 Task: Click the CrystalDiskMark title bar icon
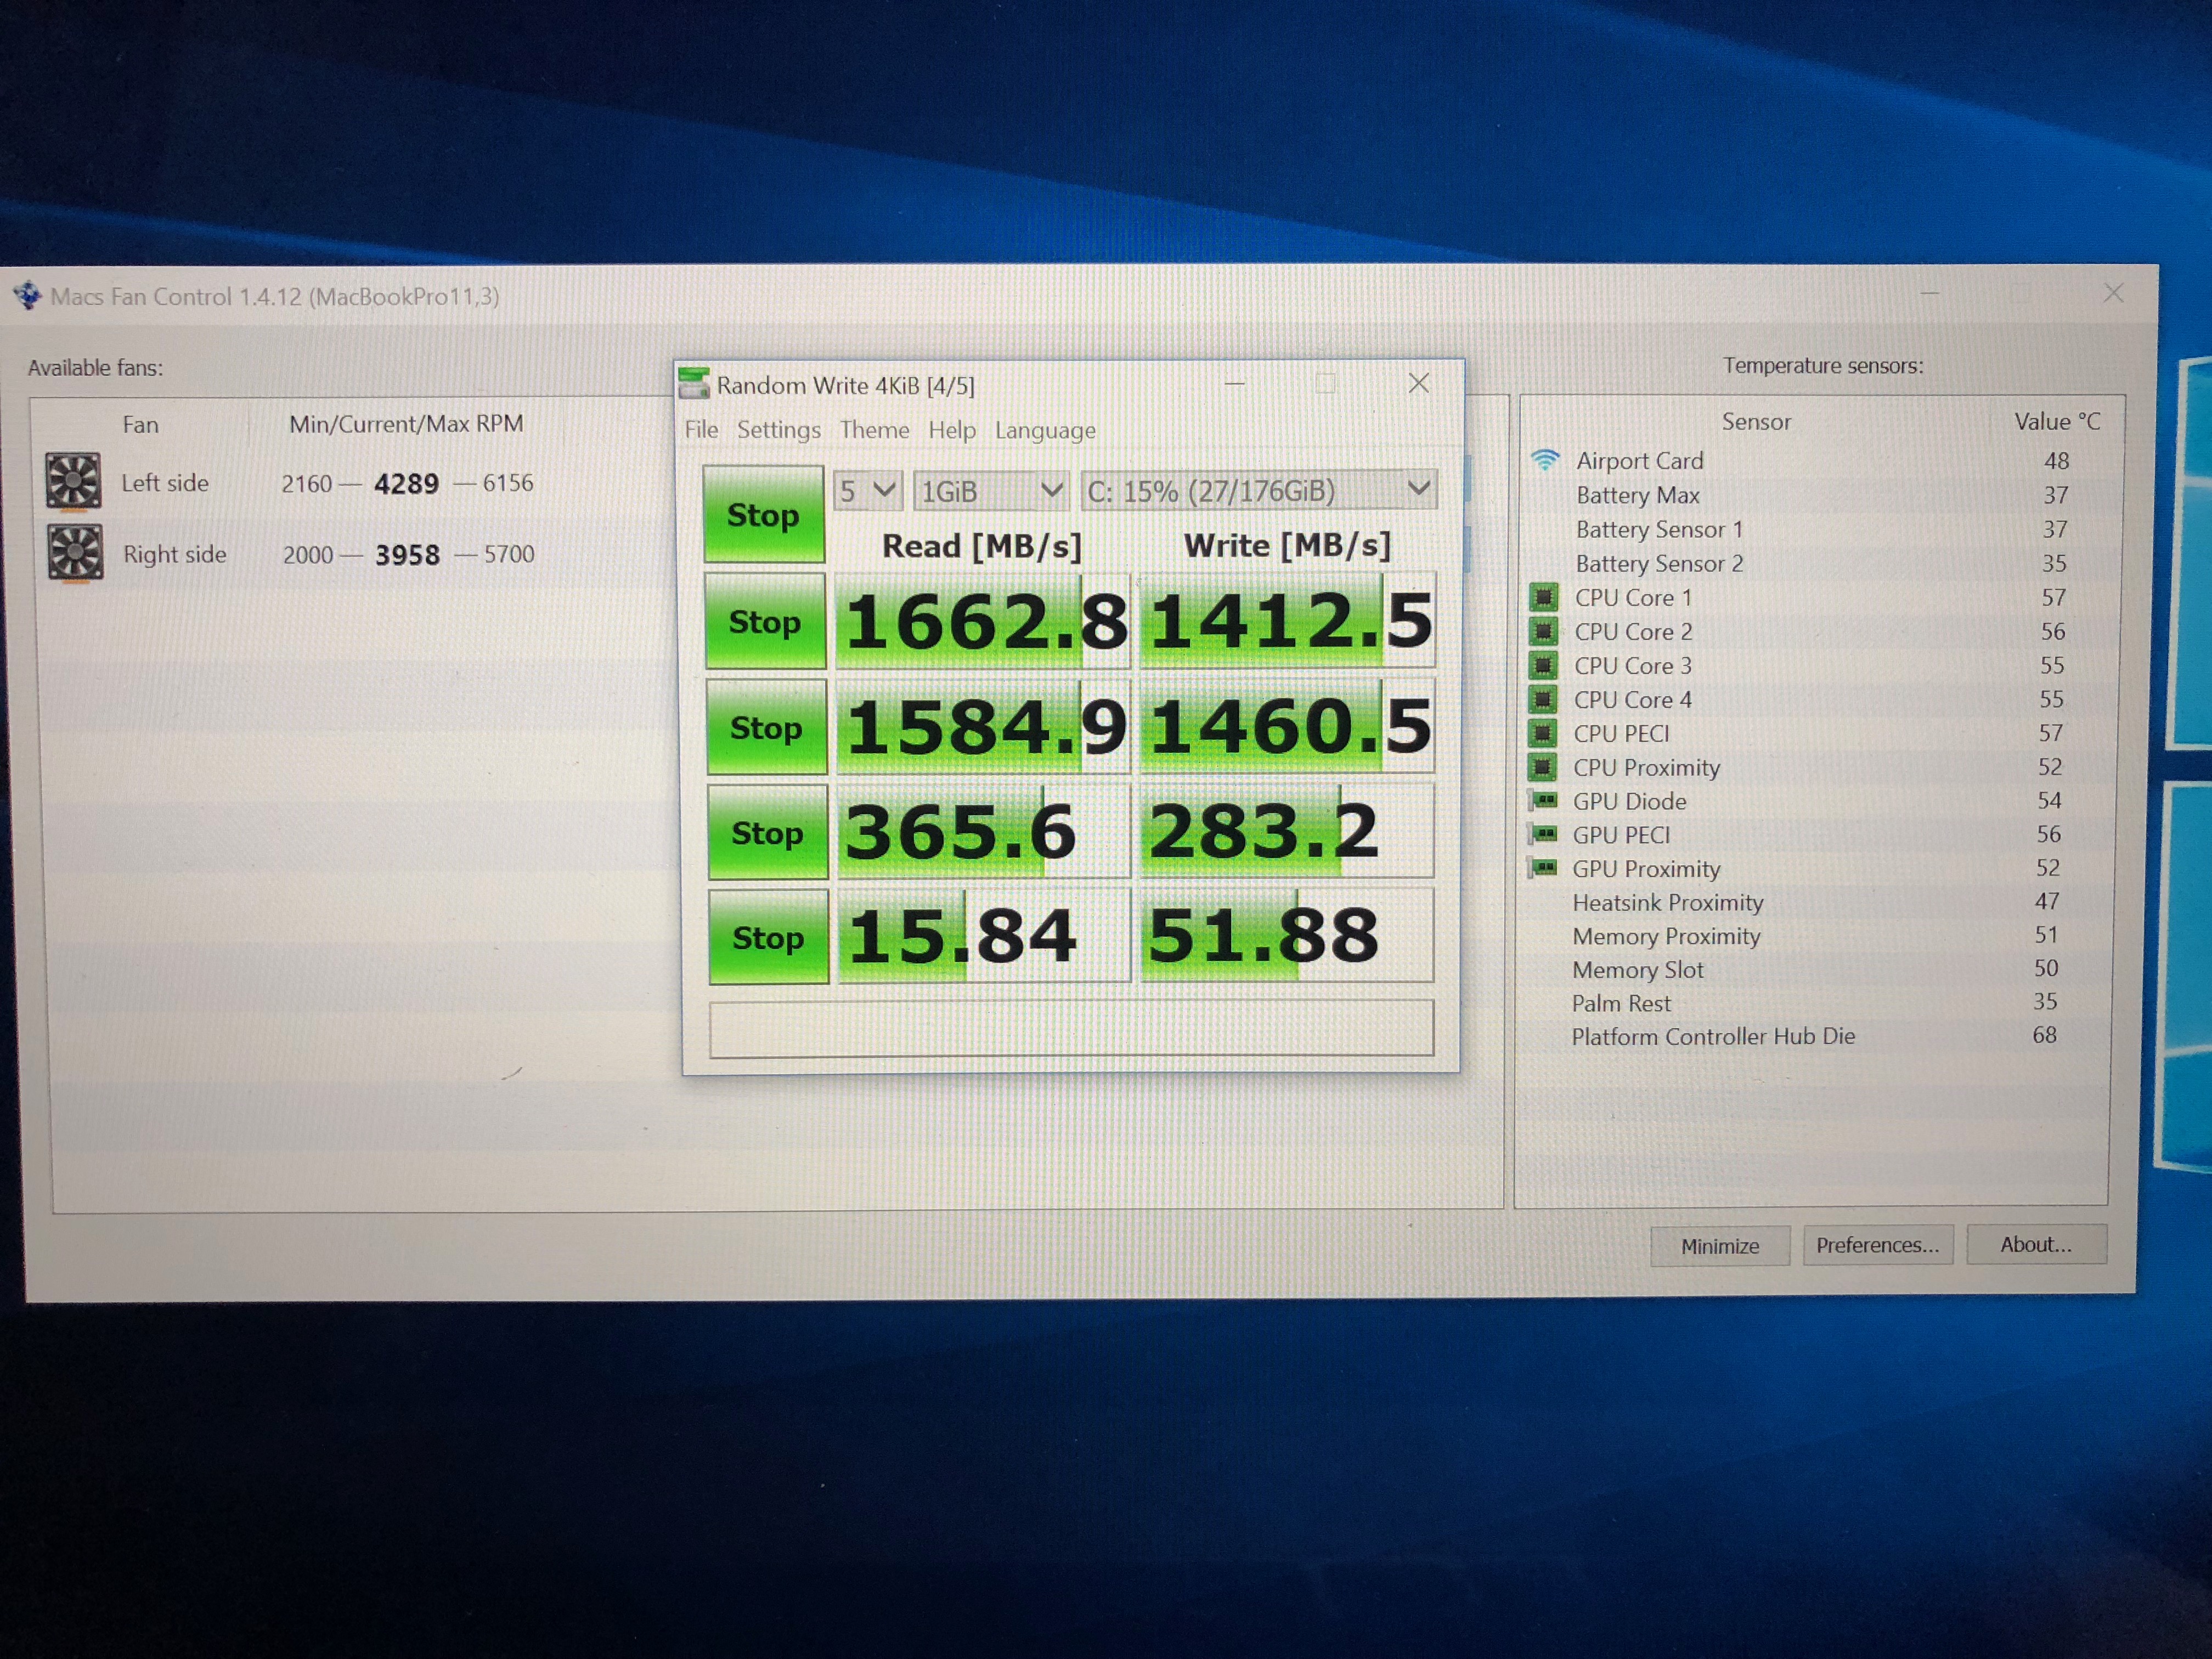coord(694,383)
